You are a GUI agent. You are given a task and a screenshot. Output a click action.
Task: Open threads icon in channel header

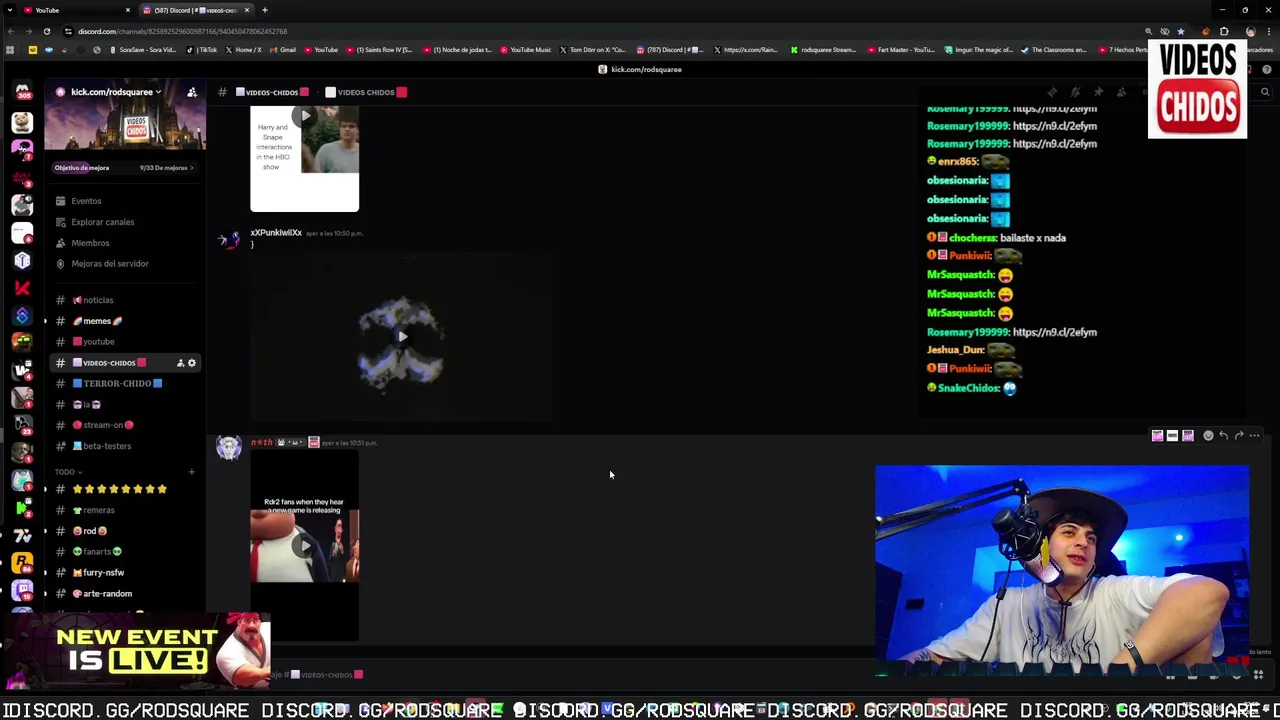pos(1052,92)
